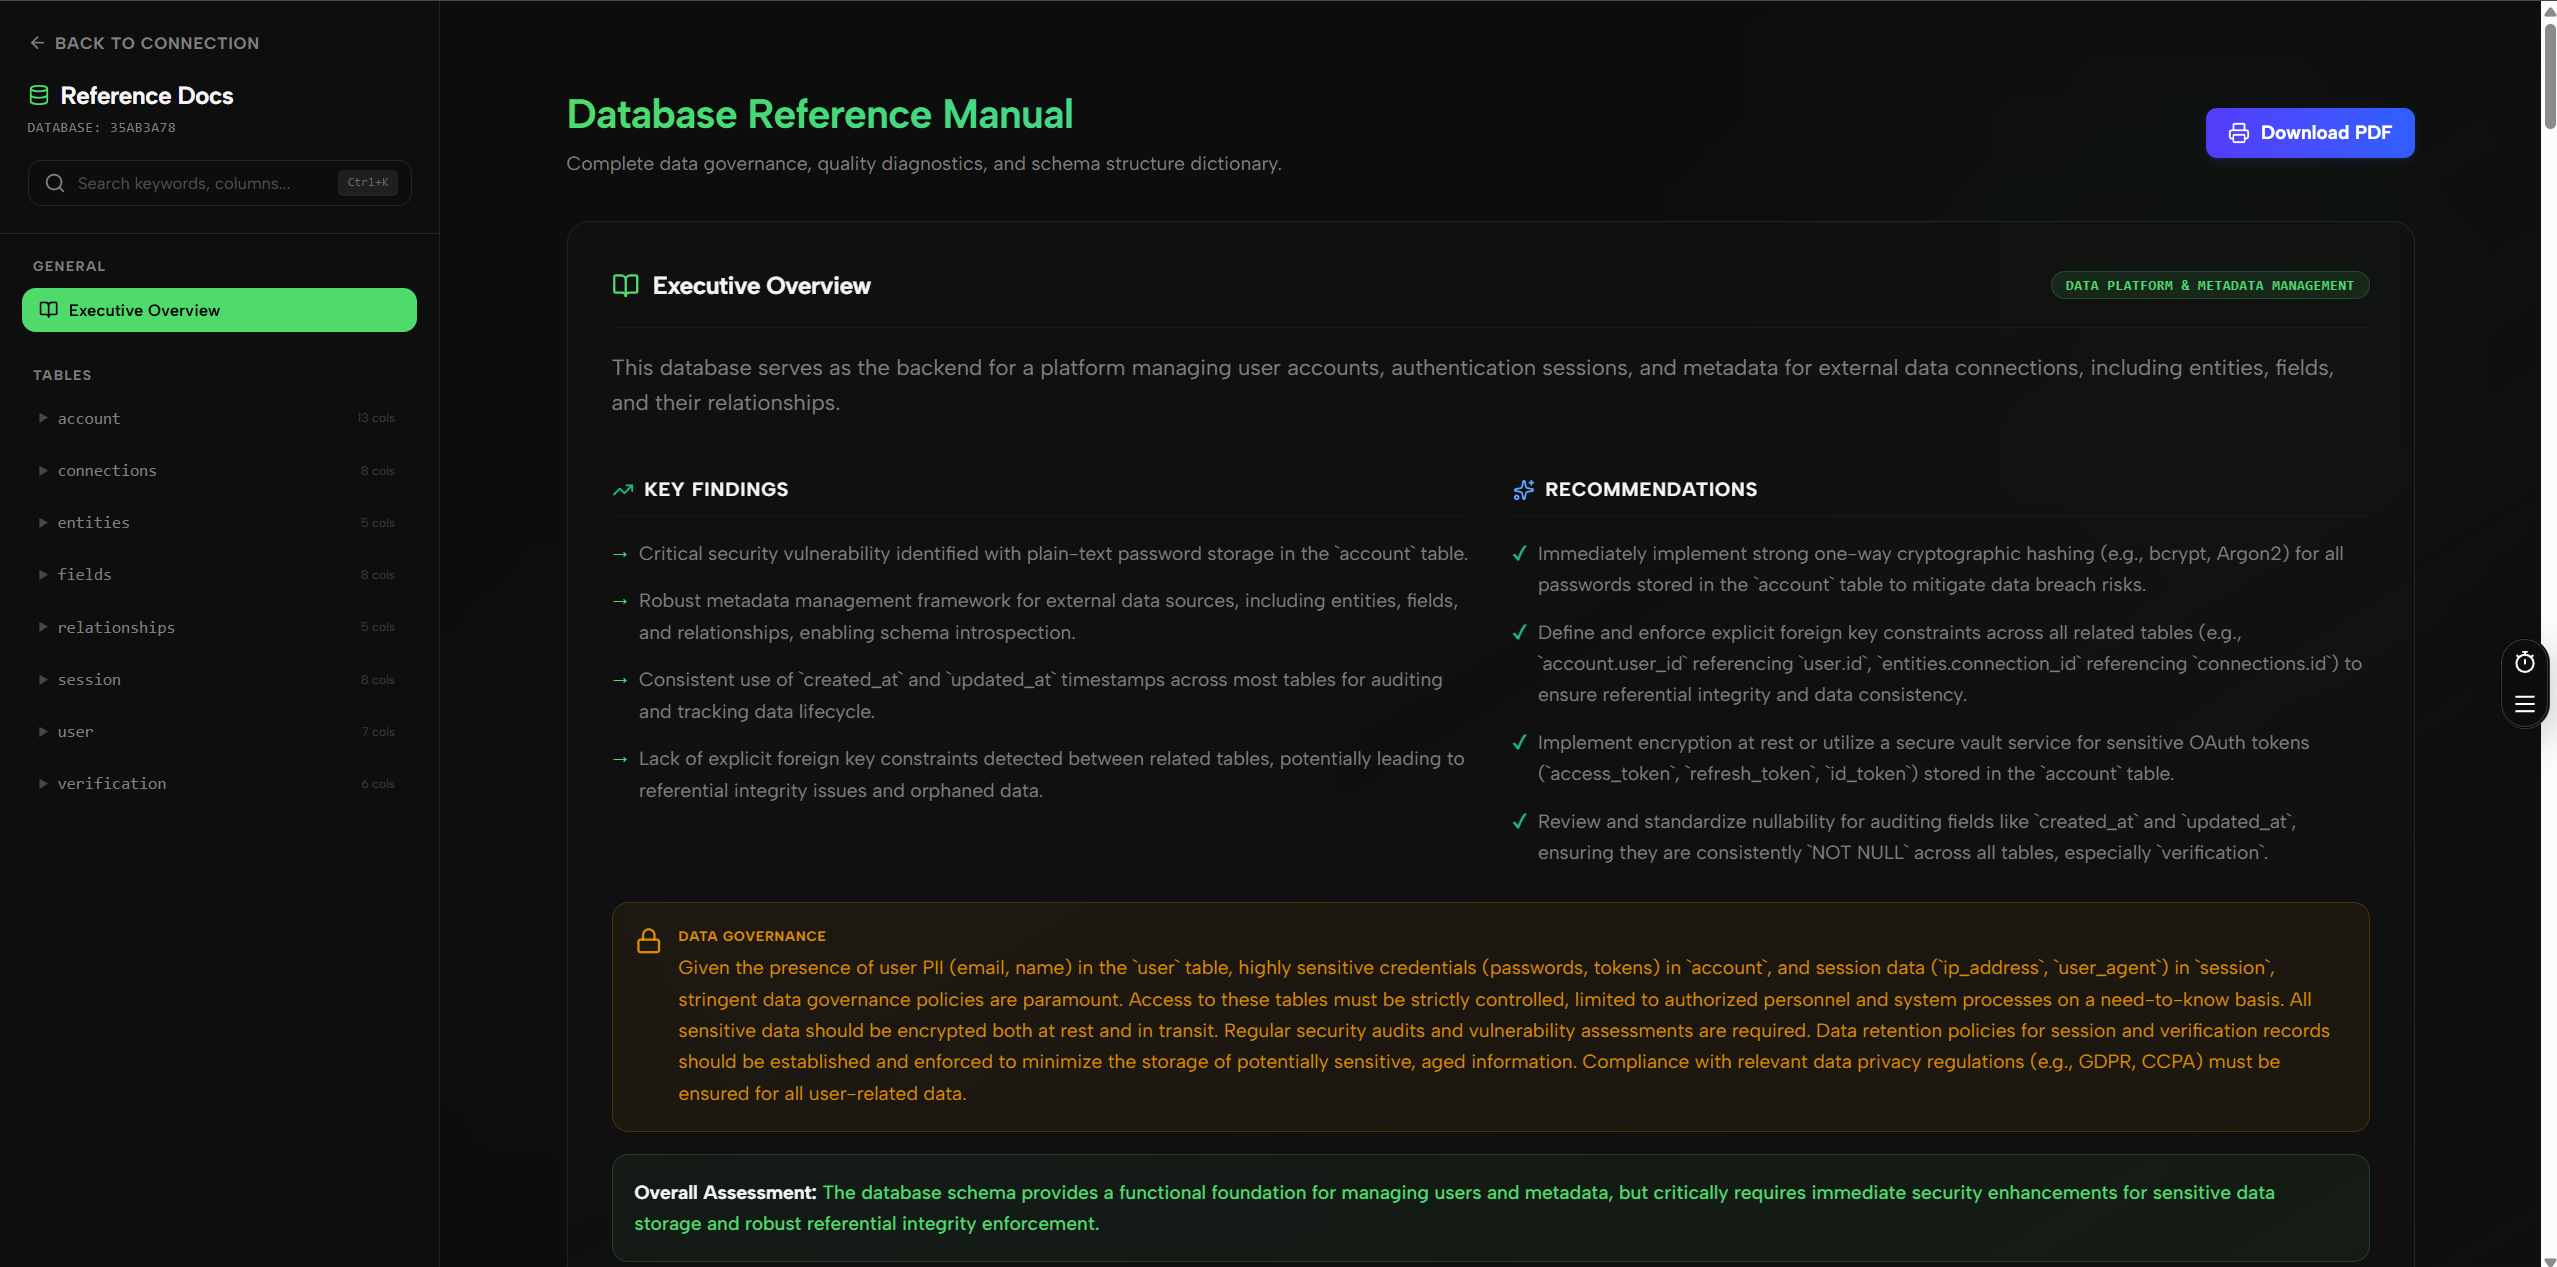The width and height of the screenshot is (2557, 1267).
Task: Click the '7 cols' count for user
Action: [378, 732]
